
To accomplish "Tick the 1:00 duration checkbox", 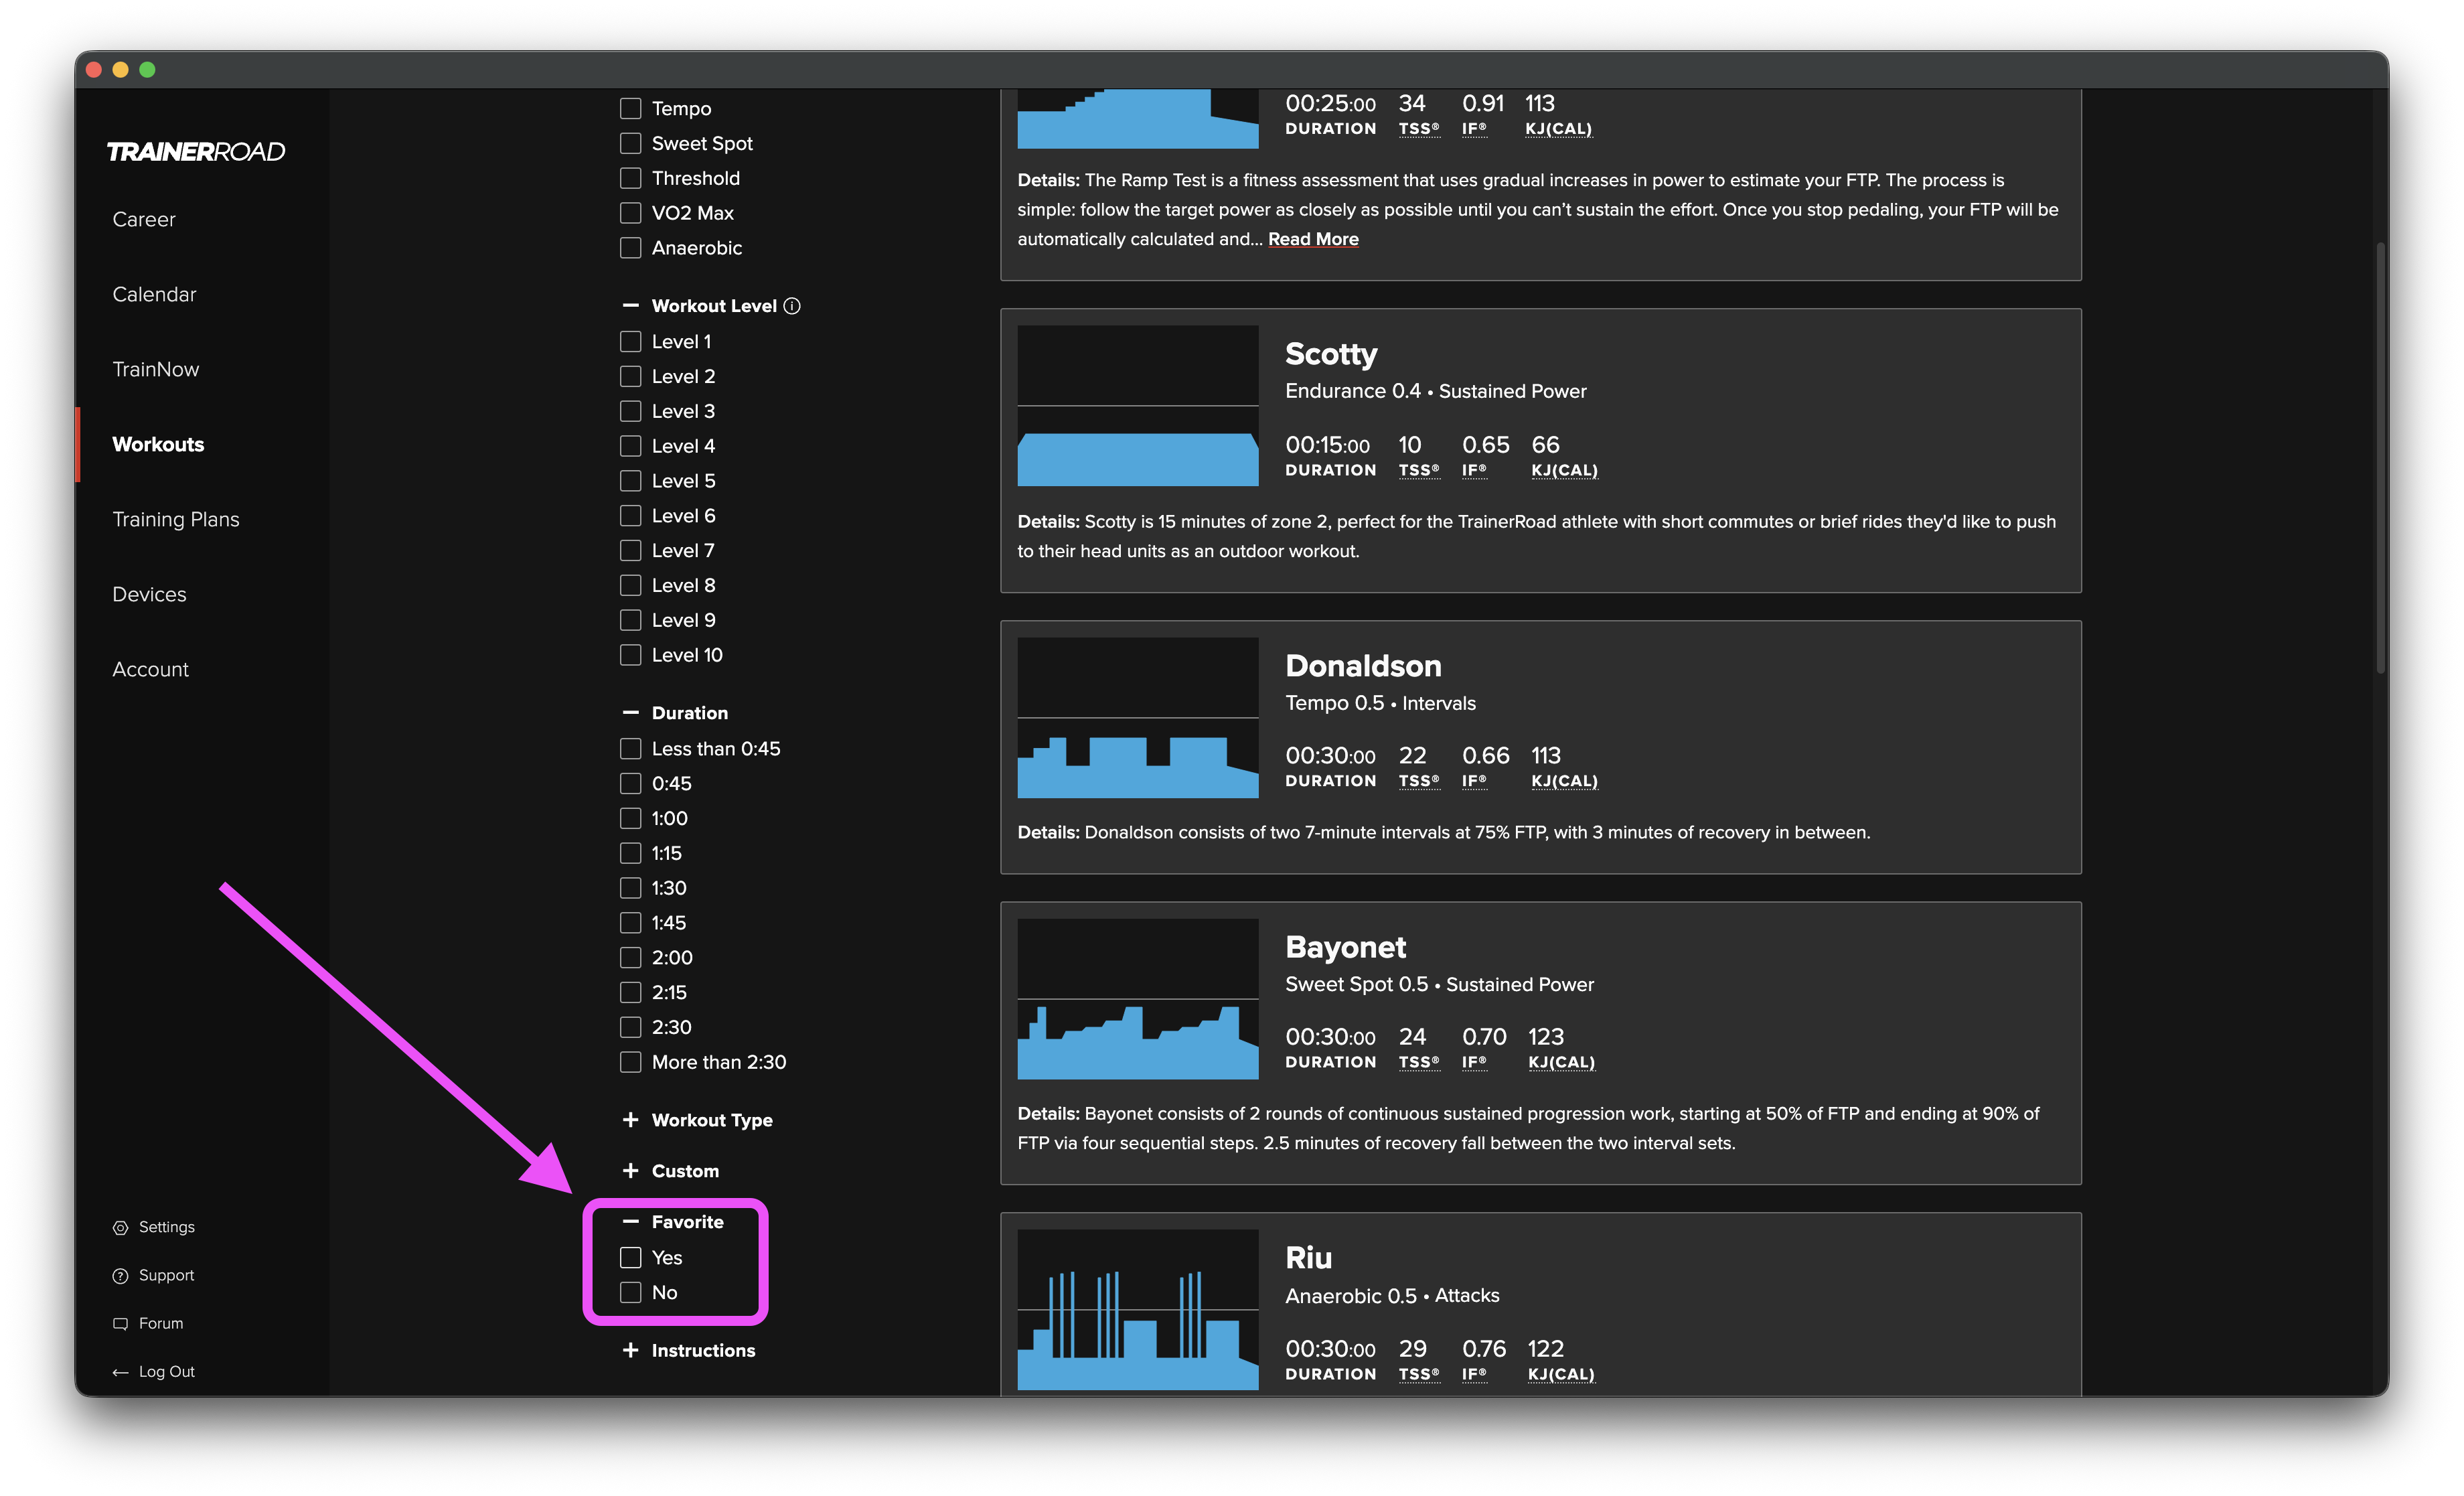I will (630, 818).
